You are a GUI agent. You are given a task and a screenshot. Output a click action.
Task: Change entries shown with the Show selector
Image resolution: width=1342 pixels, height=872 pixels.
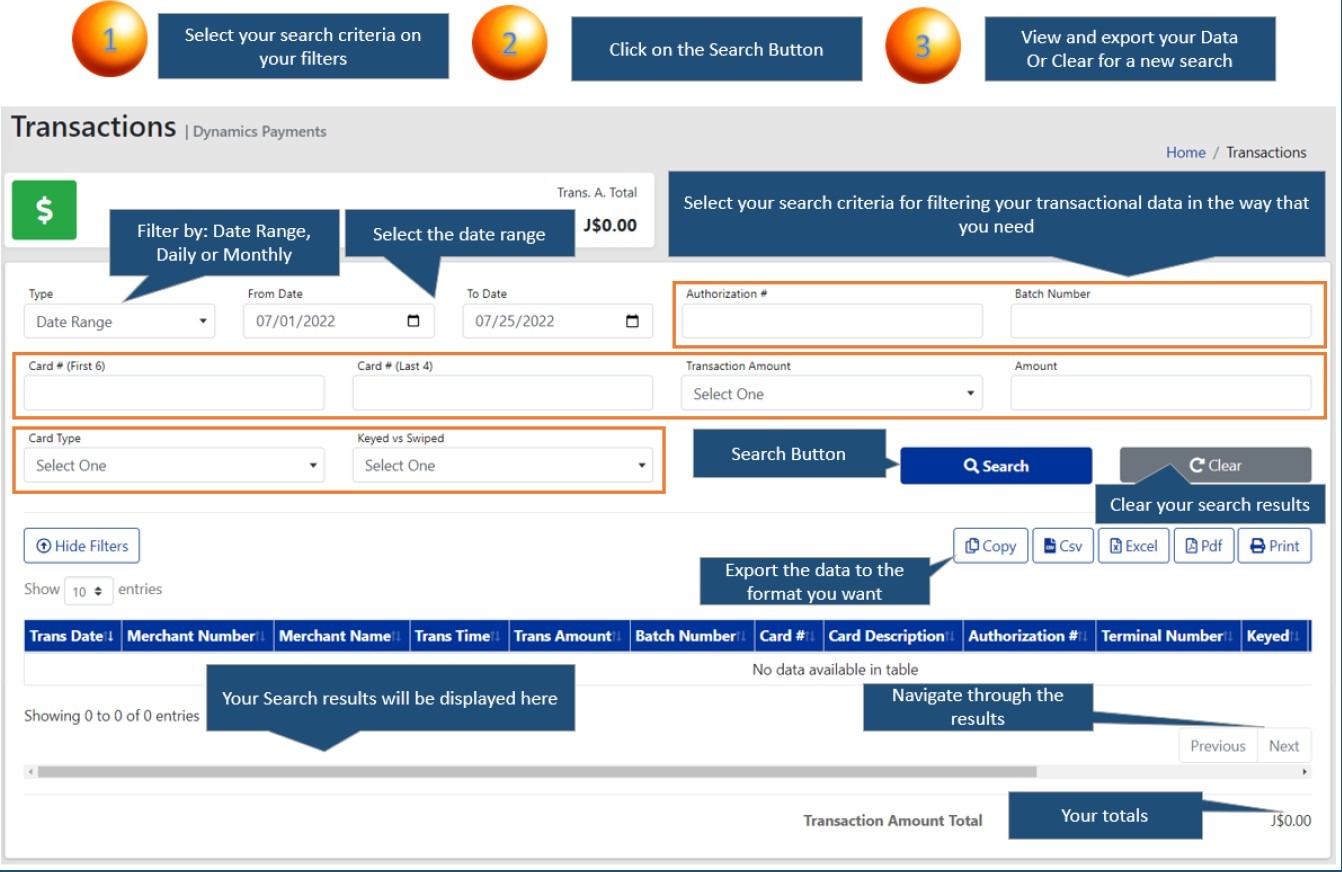[90, 589]
